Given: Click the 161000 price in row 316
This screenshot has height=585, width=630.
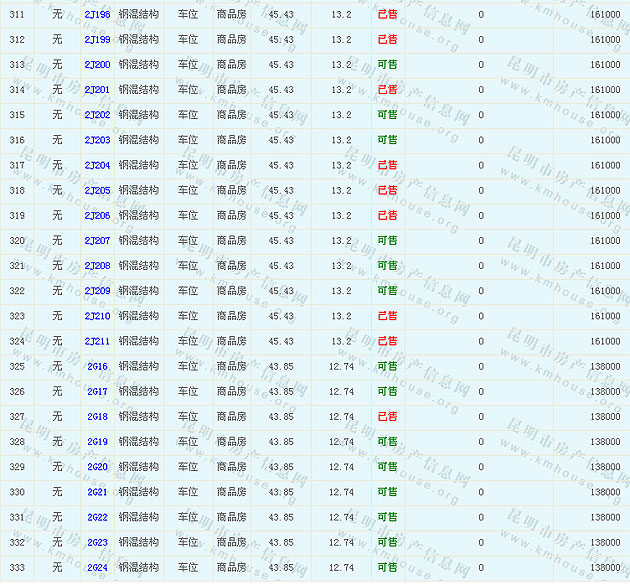Looking at the screenshot, I should pos(604,140).
